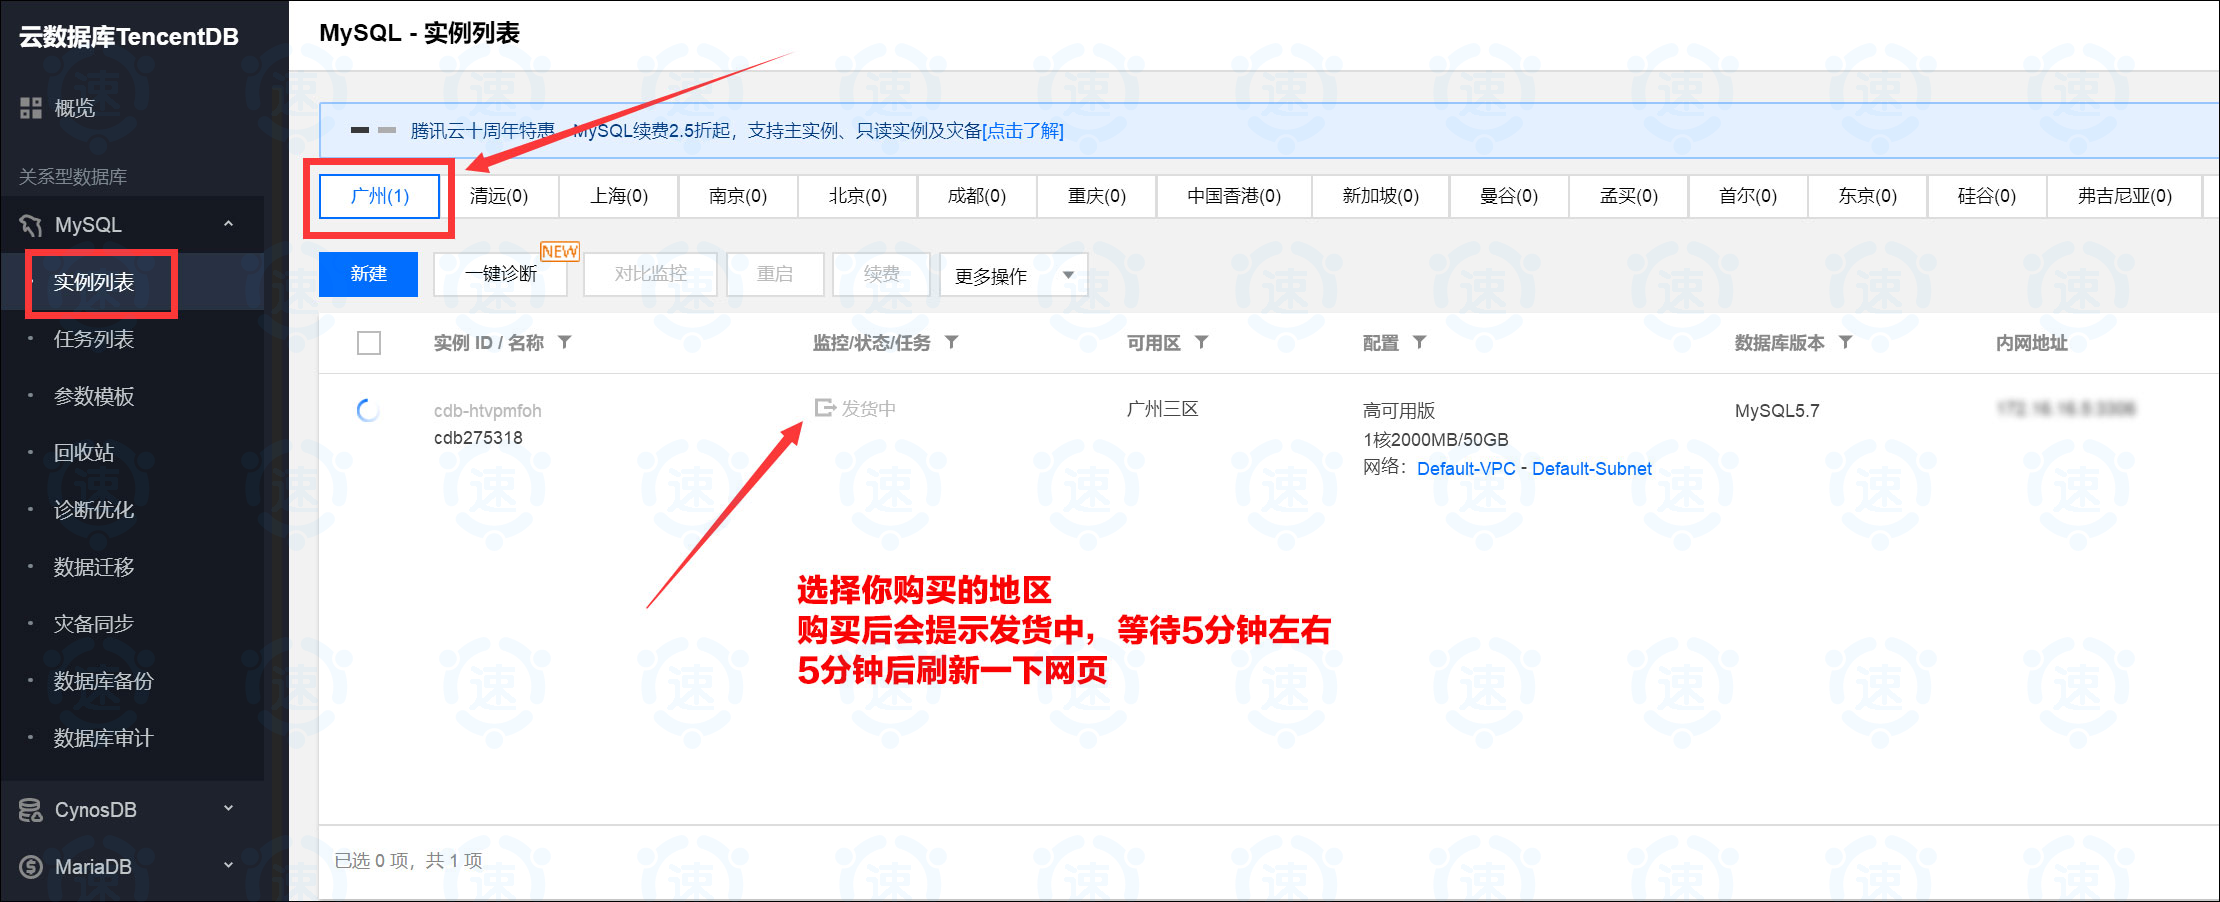Click the 续费 button
The height and width of the screenshot is (902, 2220).
[882, 274]
